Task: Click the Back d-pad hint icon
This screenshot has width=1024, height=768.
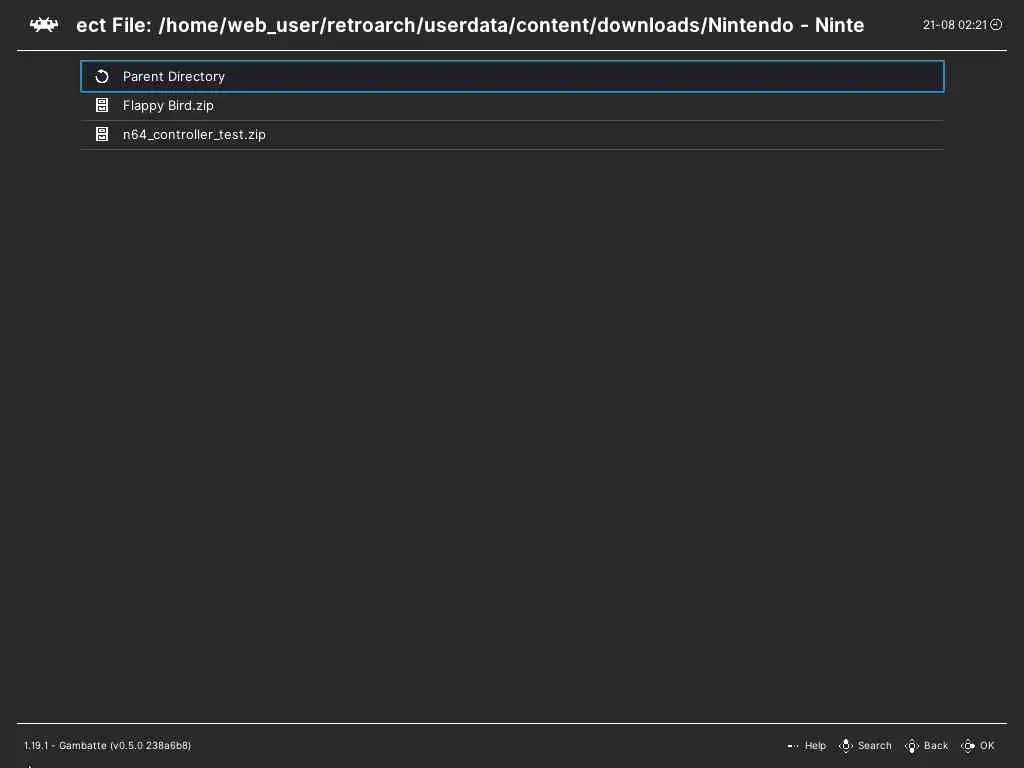Action: pyautogui.click(x=912, y=746)
